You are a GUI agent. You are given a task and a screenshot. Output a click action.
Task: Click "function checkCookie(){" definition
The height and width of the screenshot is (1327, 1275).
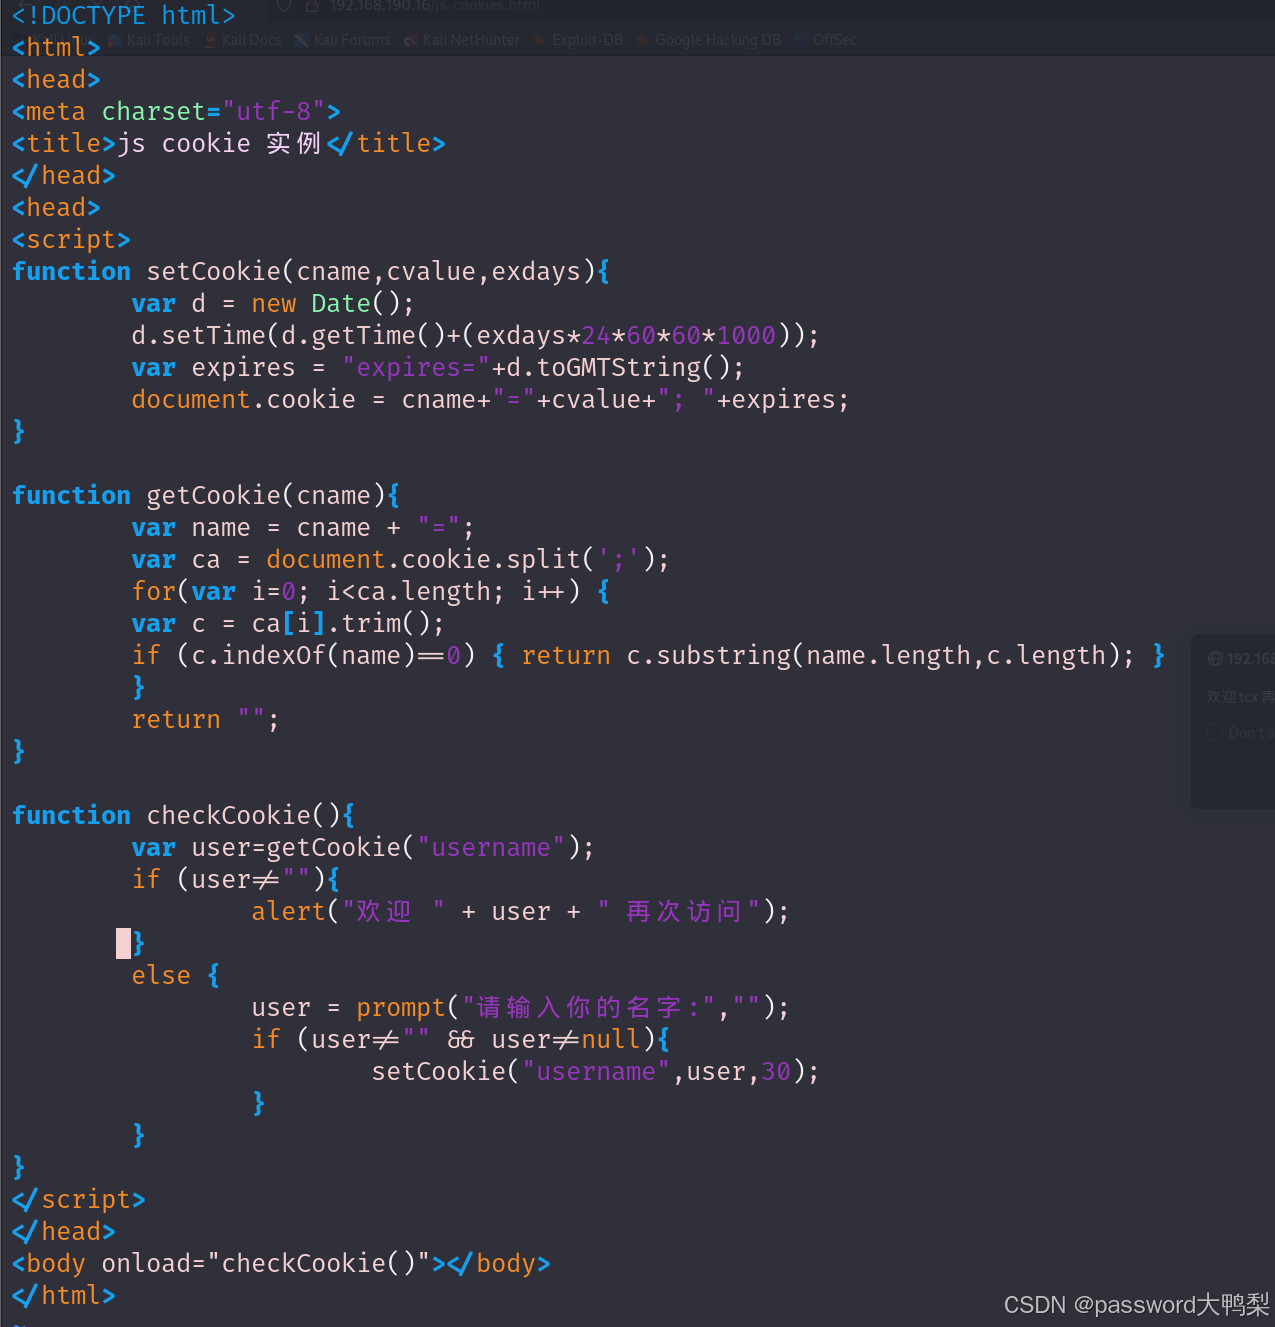184,815
